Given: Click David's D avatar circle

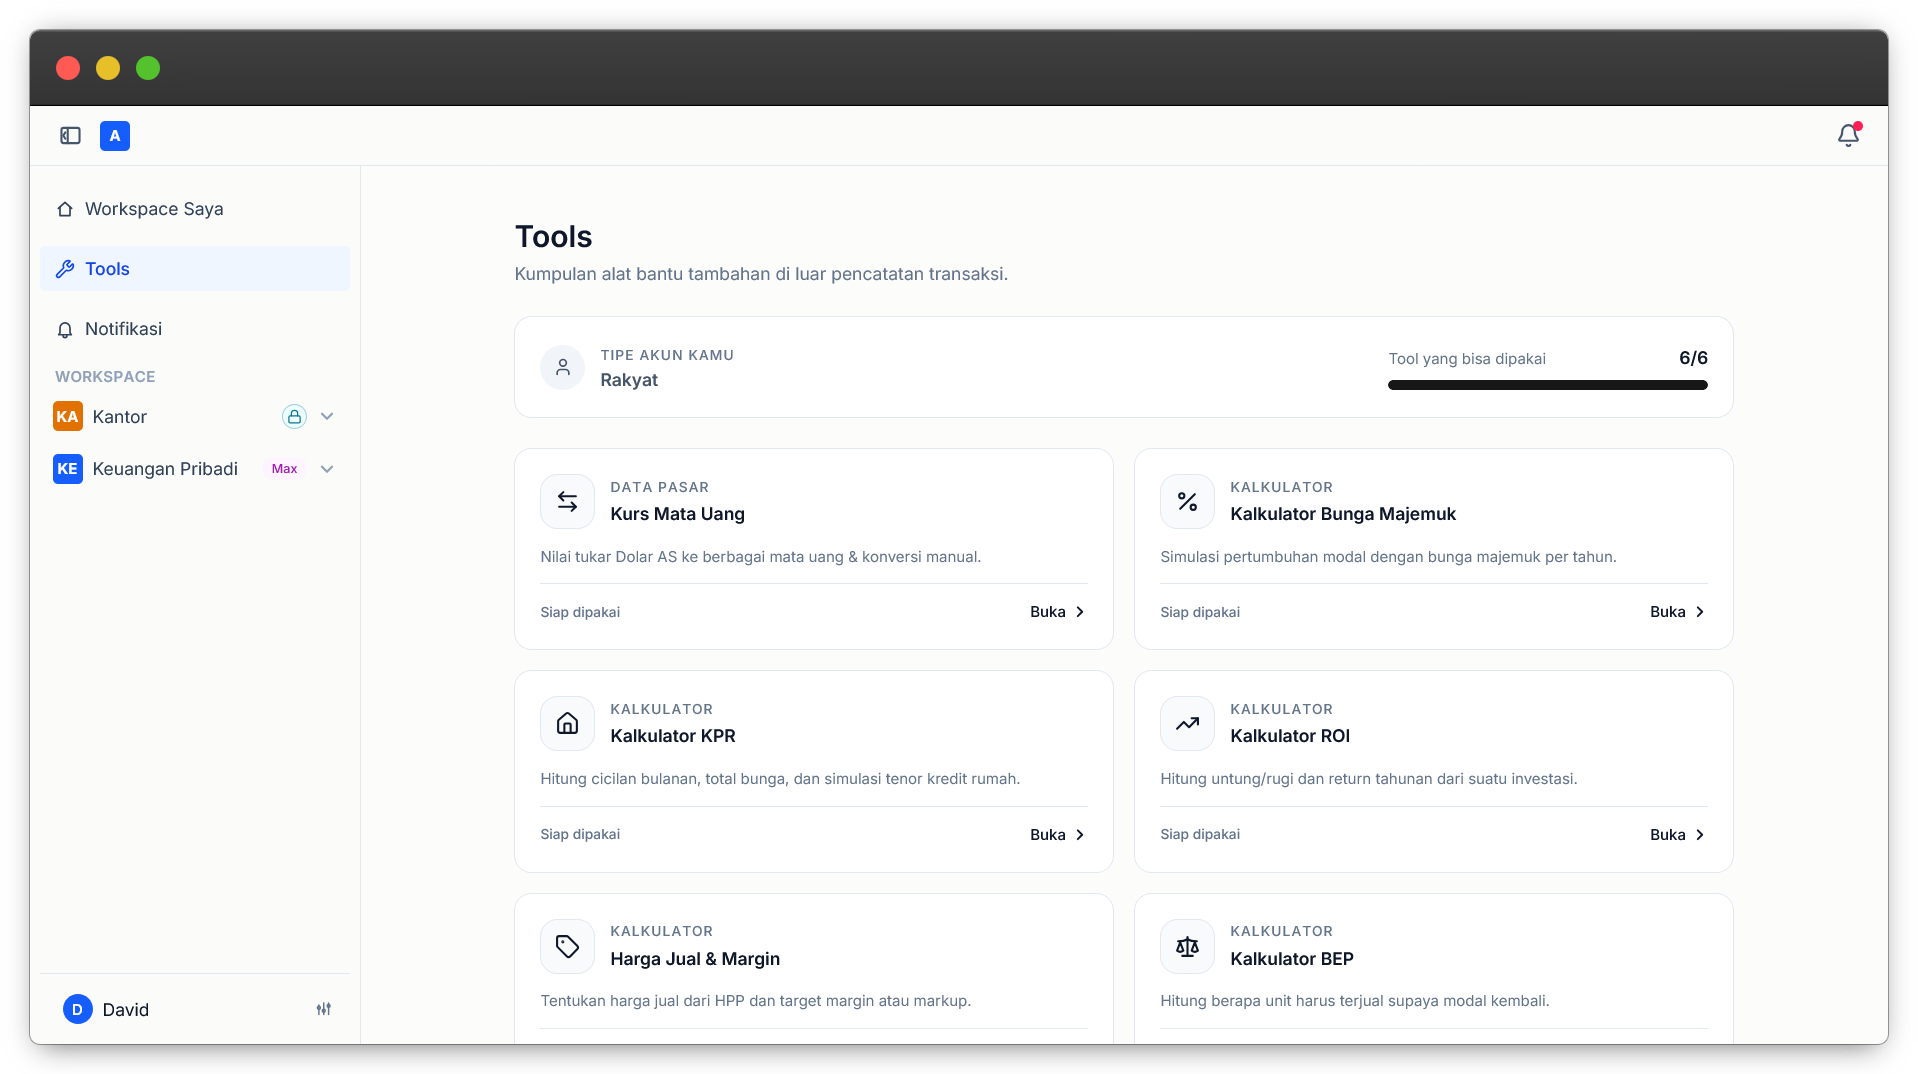Looking at the screenshot, I should pyautogui.click(x=77, y=1009).
